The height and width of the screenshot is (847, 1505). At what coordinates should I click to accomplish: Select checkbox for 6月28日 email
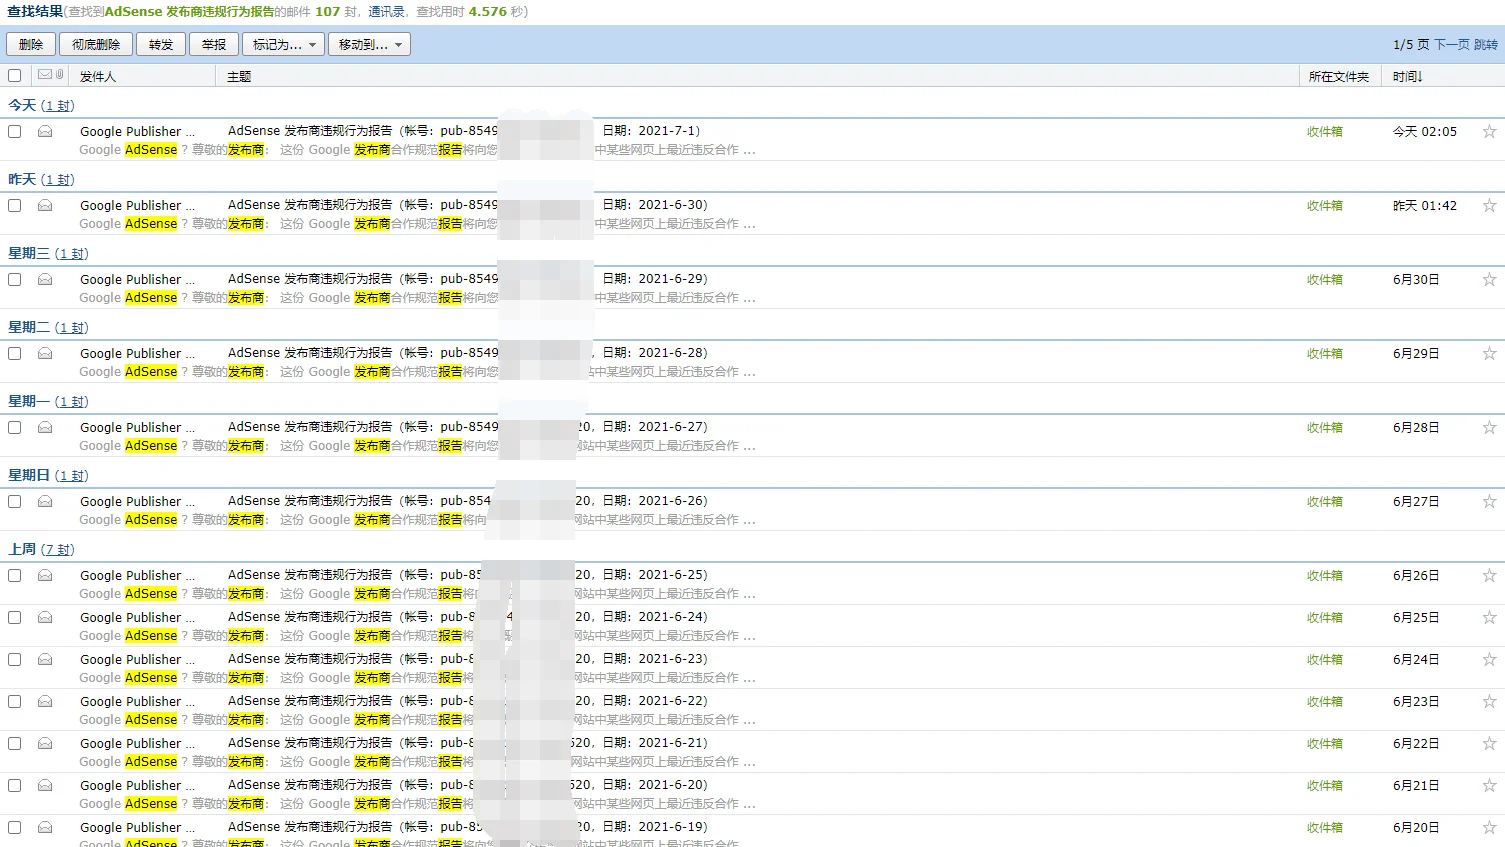point(14,427)
